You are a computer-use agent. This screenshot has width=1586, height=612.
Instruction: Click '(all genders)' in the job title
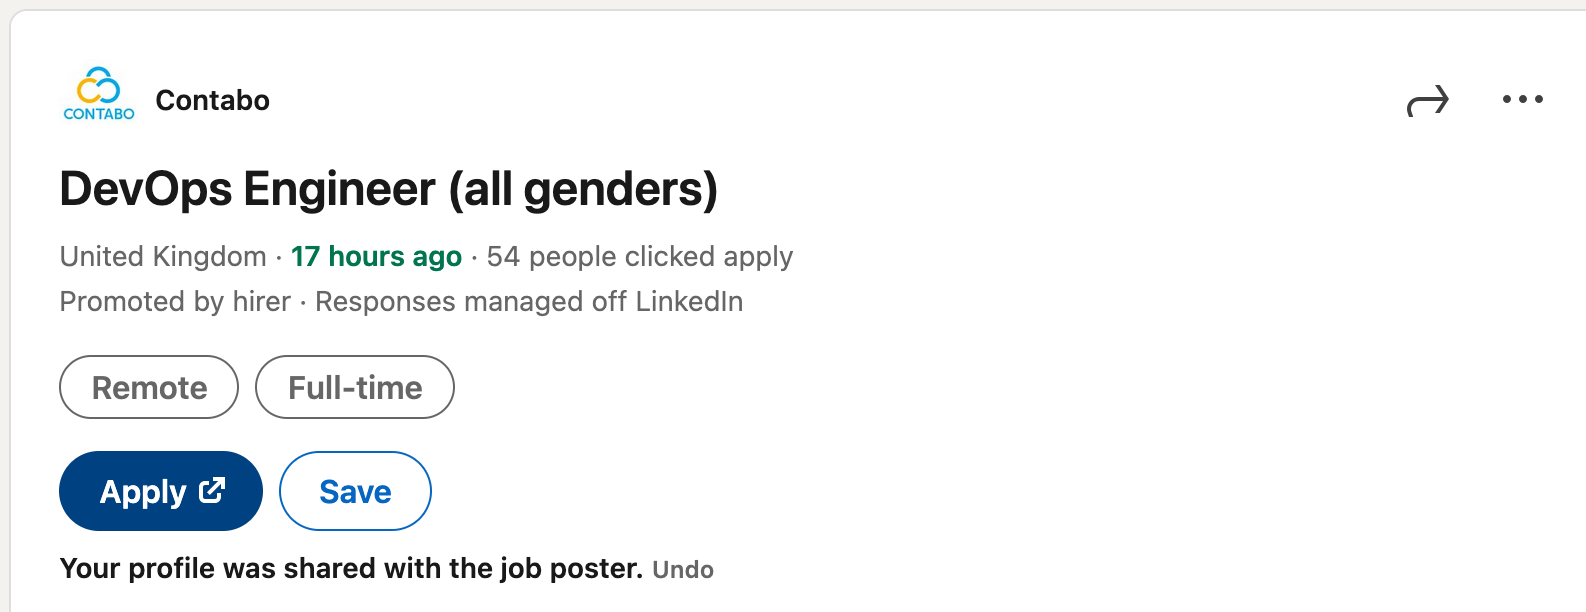[x=583, y=189]
